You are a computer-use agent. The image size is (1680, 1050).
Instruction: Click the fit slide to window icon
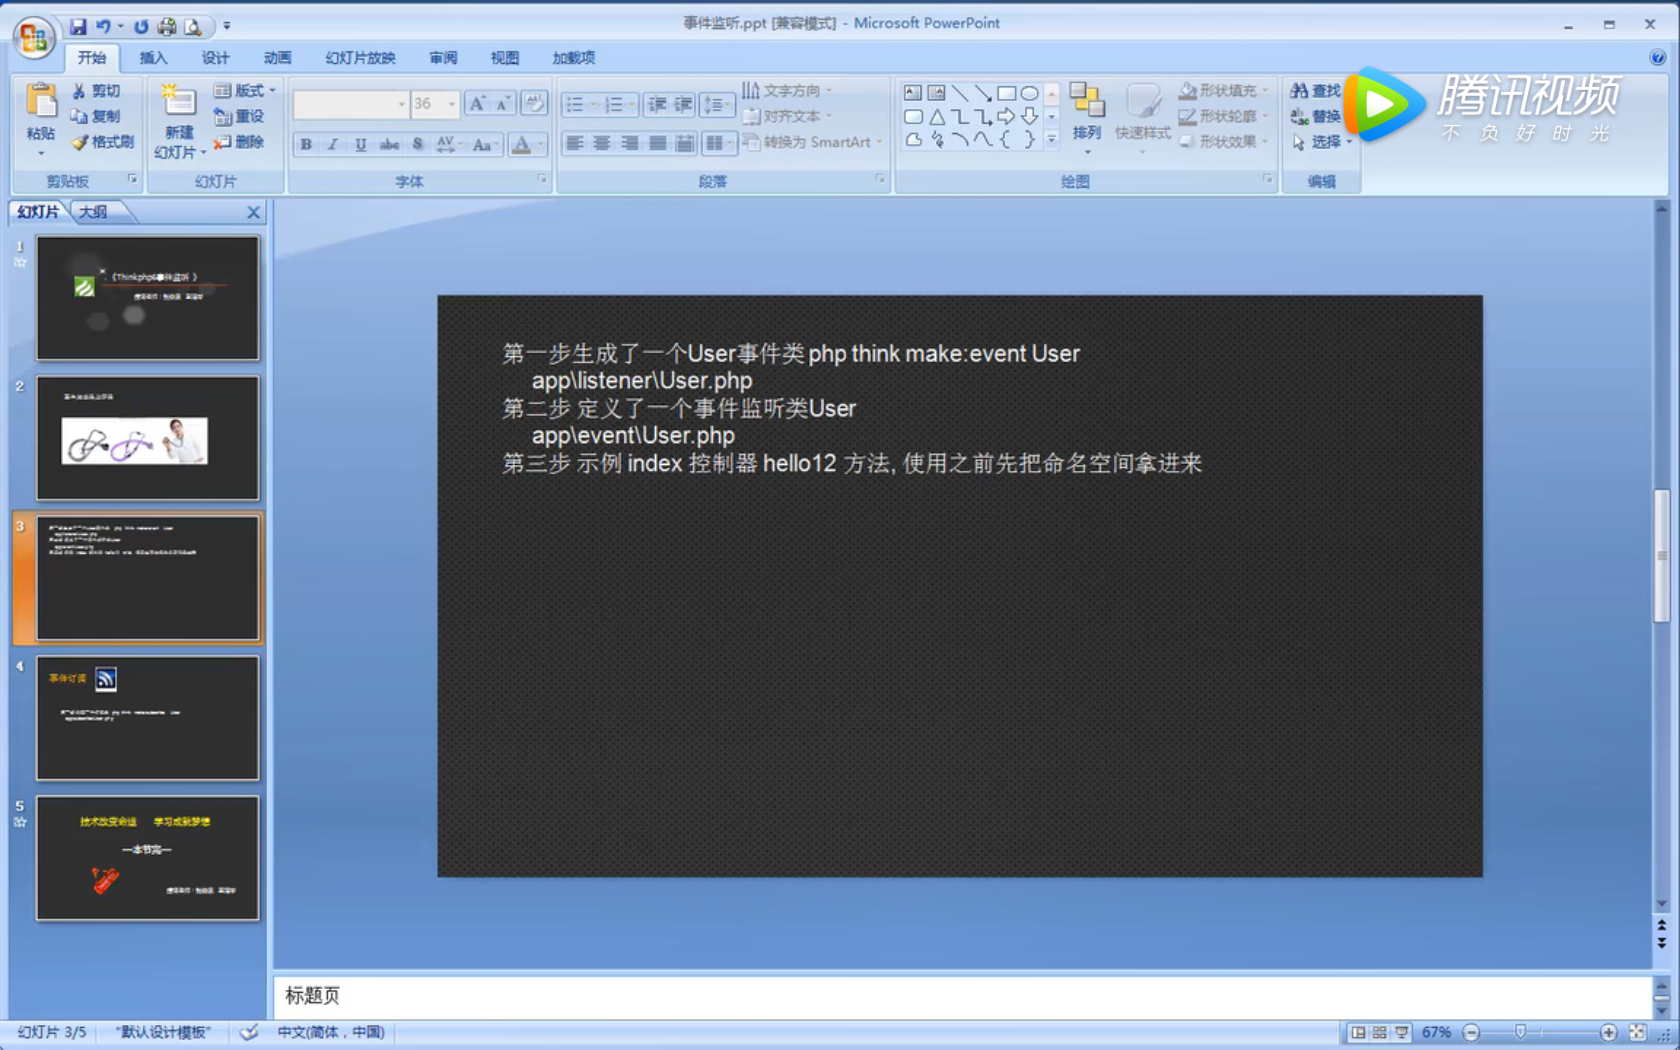coord(1637,1032)
